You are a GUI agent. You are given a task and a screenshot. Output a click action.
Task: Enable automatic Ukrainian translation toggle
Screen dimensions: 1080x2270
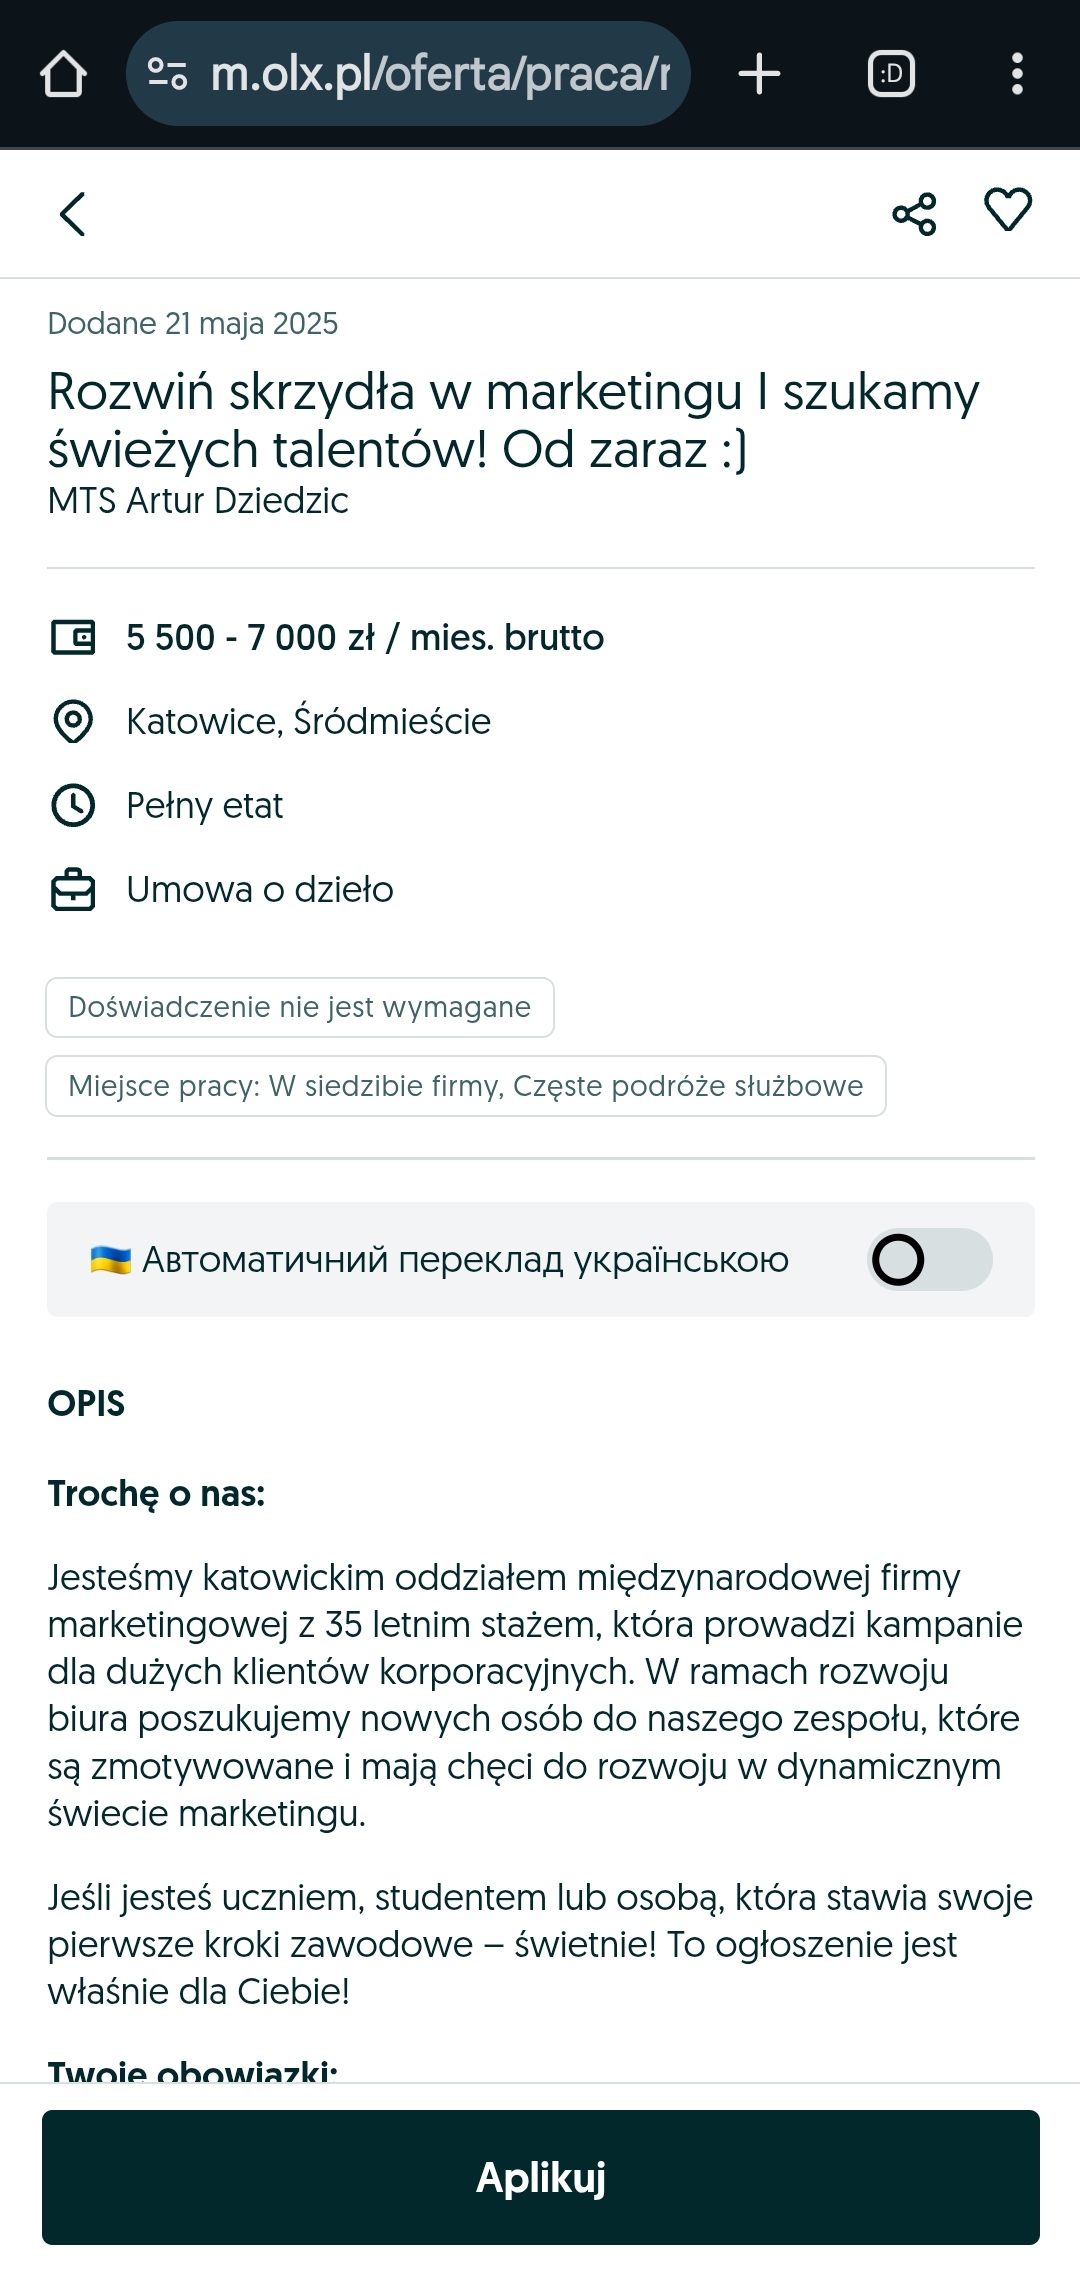click(929, 1259)
